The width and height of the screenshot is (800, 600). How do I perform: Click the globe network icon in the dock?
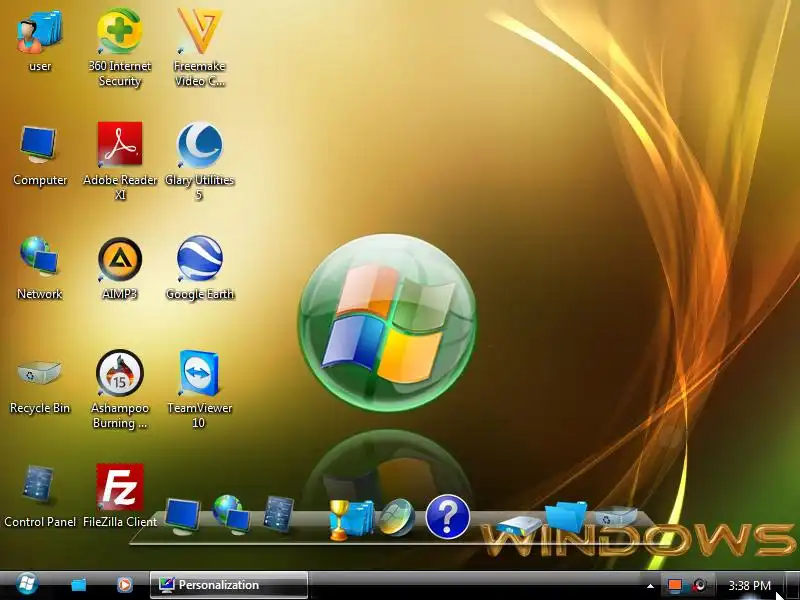[232, 514]
